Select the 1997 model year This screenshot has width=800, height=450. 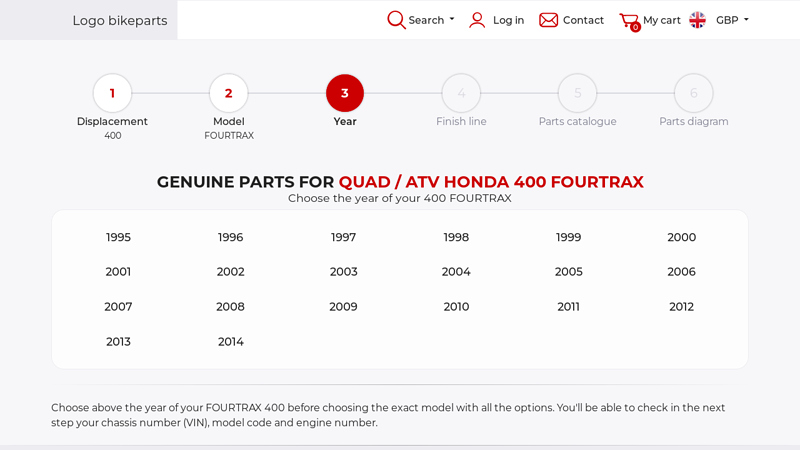[x=343, y=237]
